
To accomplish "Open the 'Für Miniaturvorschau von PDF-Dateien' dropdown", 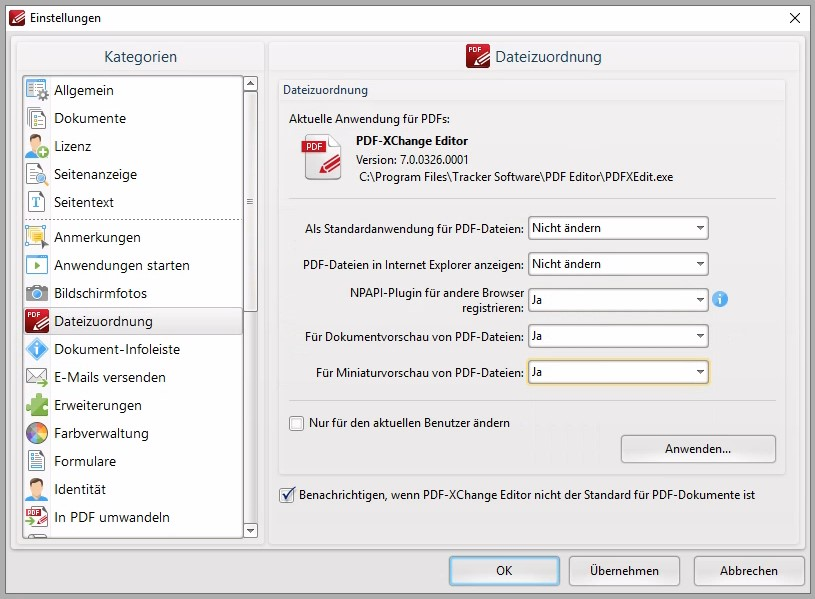I will coord(618,372).
